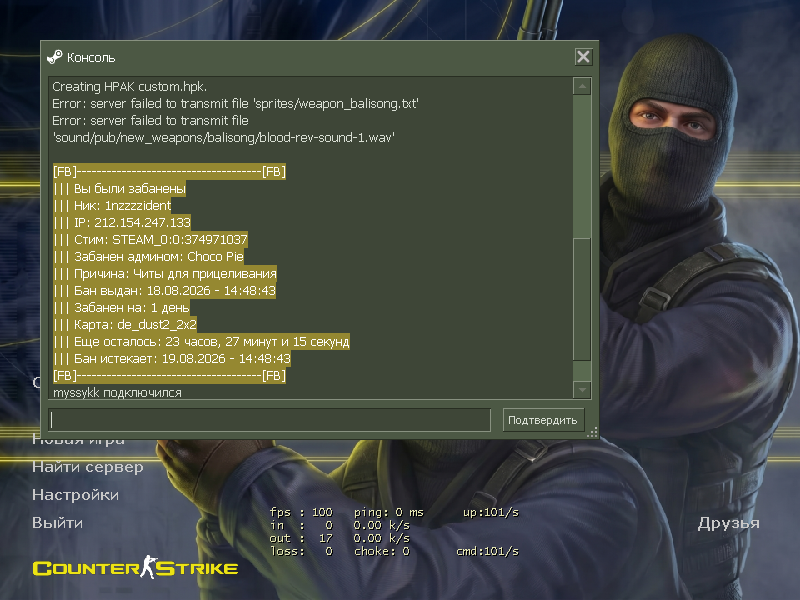The image size is (800, 600).
Task: Click the 'cmd:101/s' readout
Action: (x=487, y=552)
